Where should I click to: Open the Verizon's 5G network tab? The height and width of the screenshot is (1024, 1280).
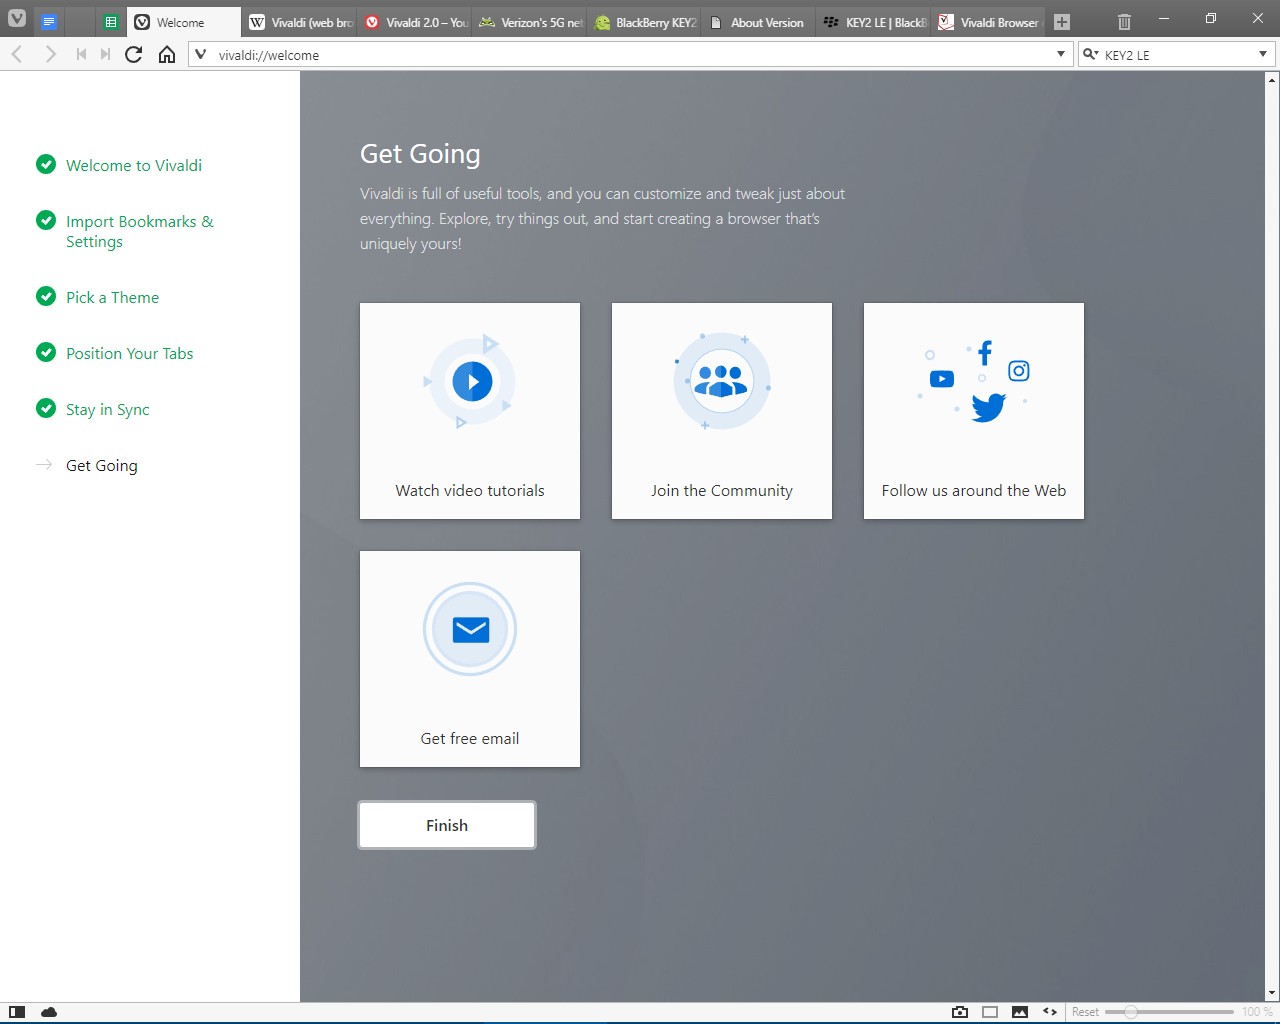(x=530, y=22)
